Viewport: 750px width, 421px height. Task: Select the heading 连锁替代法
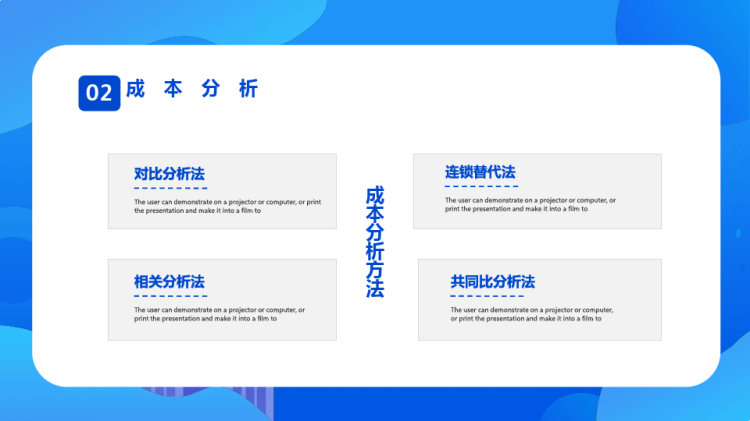[x=480, y=172]
